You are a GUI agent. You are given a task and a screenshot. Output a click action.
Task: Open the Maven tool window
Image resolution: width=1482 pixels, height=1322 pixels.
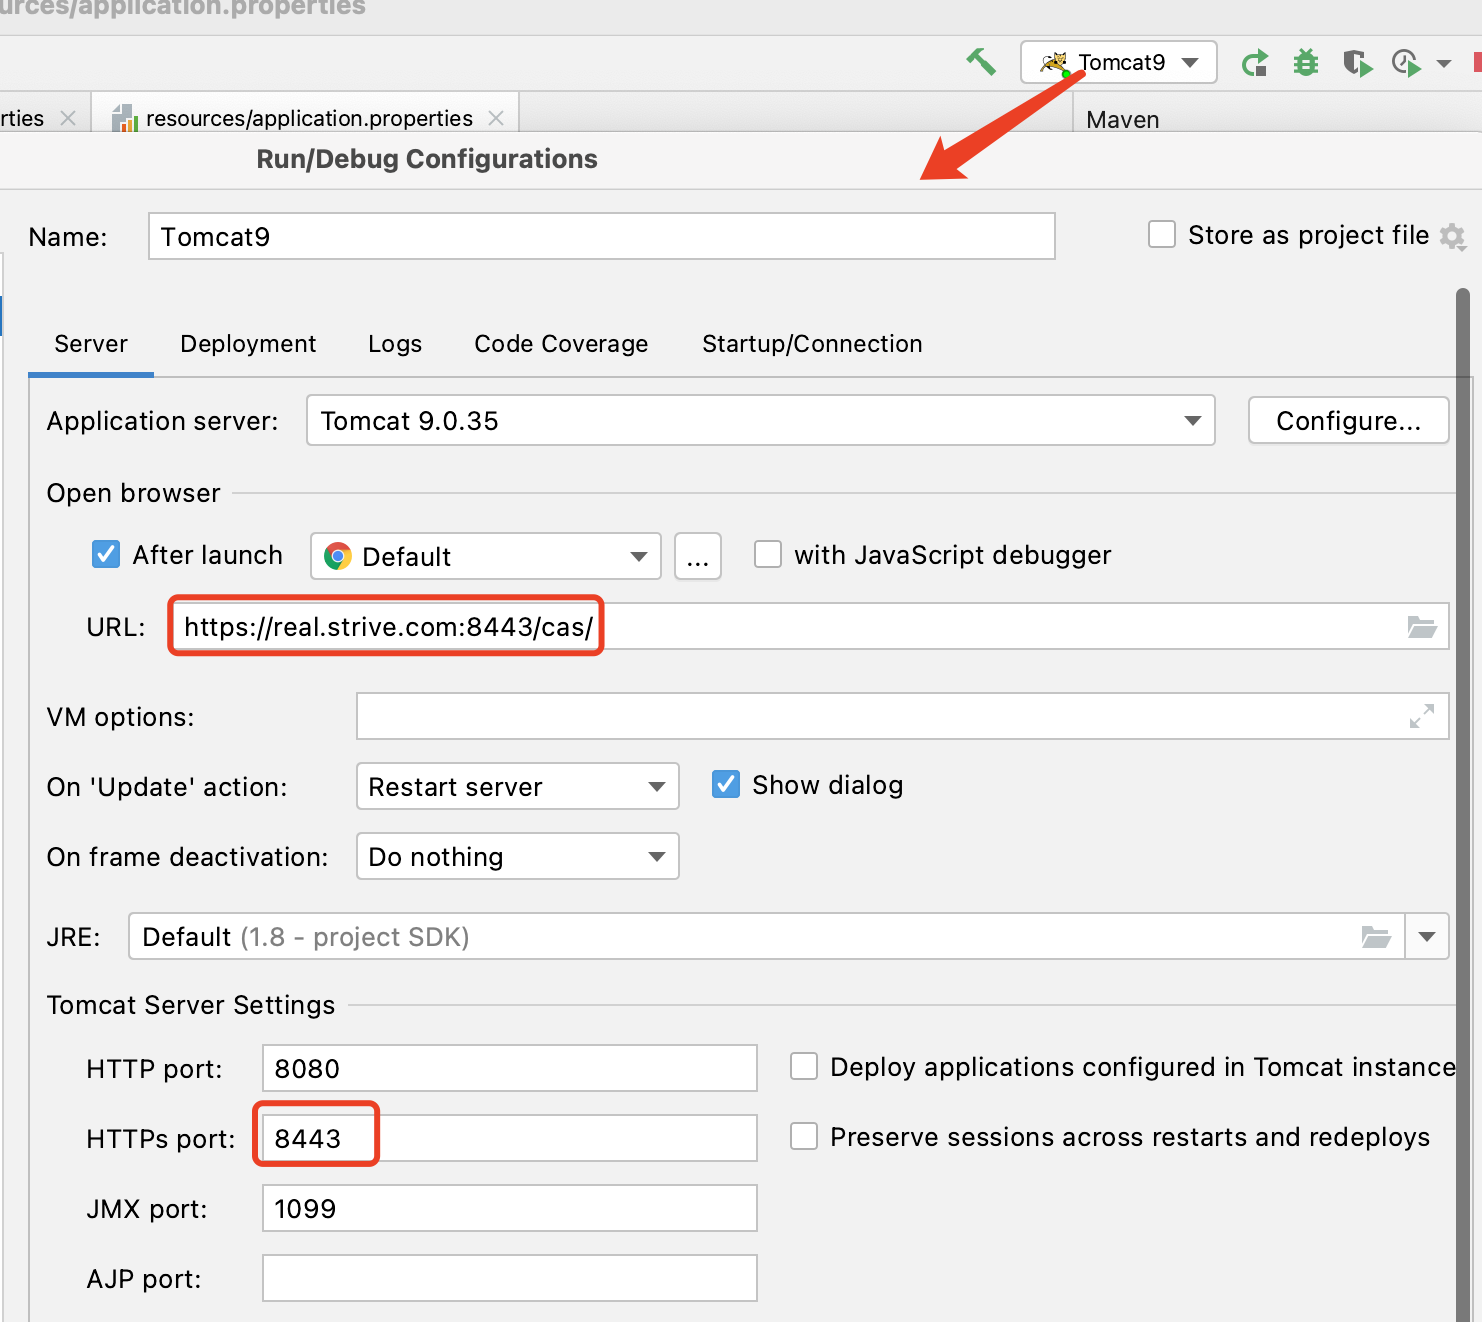click(1123, 119)
